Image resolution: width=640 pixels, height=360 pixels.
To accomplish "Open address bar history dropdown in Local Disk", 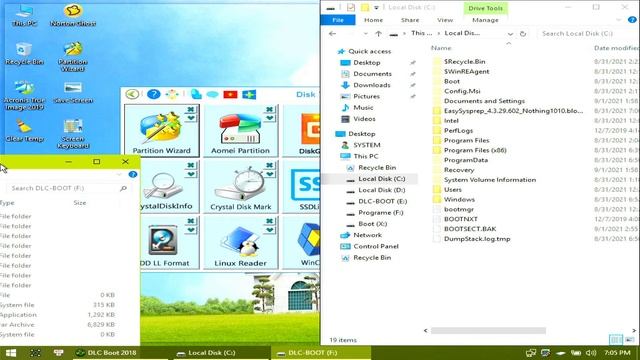I will (x=510, y=34).
